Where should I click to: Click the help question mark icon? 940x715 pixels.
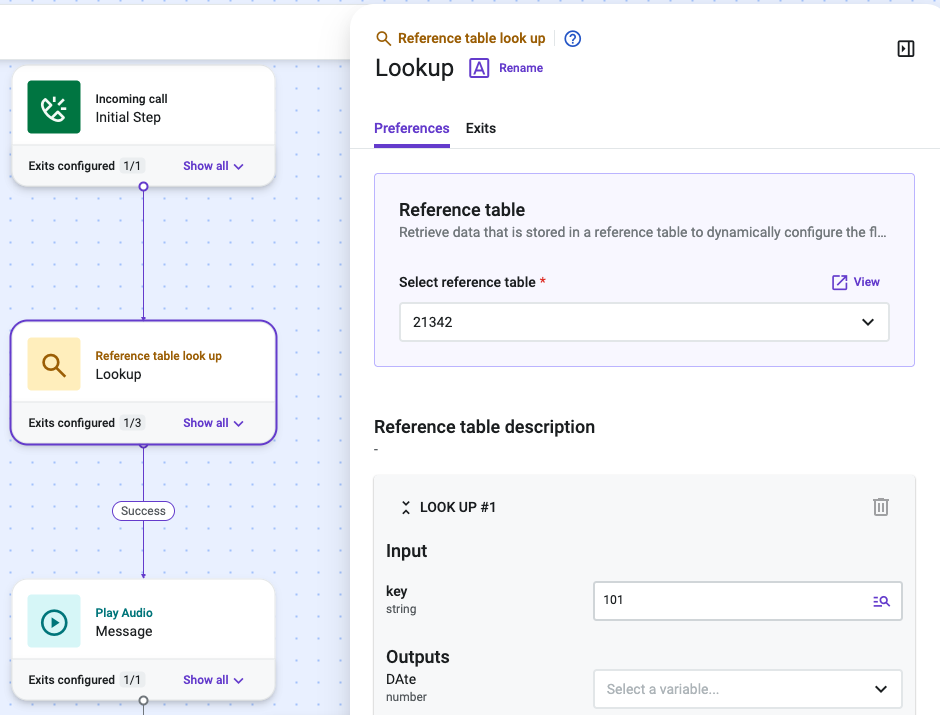pyautogui.click(x=573, y=39)
